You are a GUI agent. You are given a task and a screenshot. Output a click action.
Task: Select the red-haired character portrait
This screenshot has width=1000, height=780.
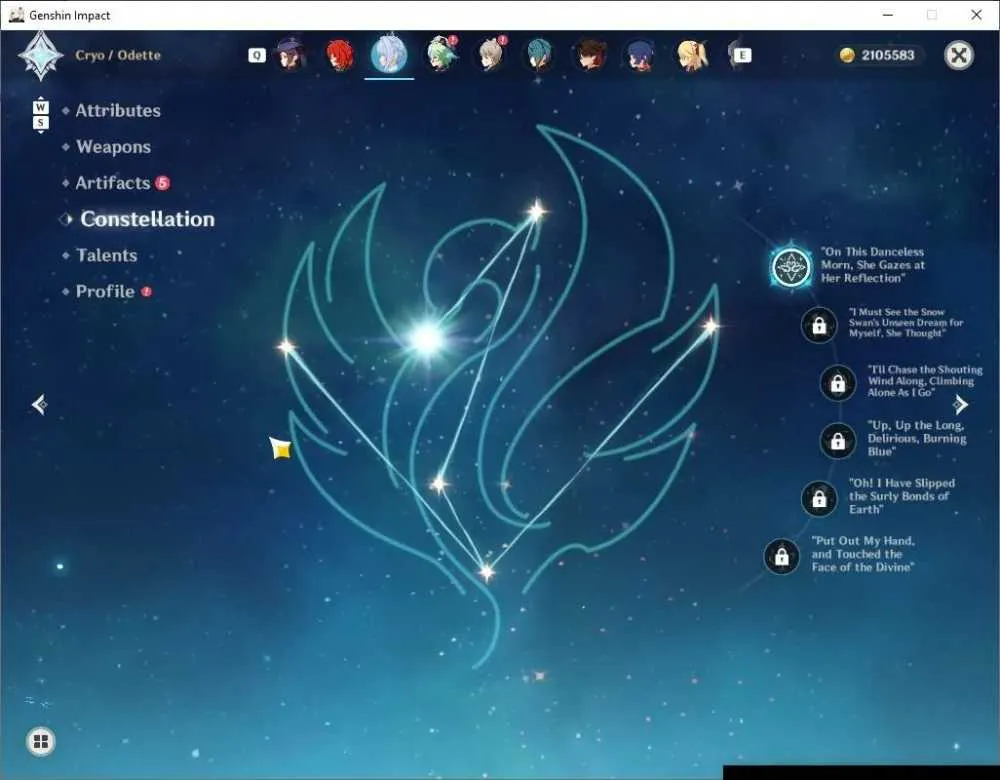tap(339, 55)
